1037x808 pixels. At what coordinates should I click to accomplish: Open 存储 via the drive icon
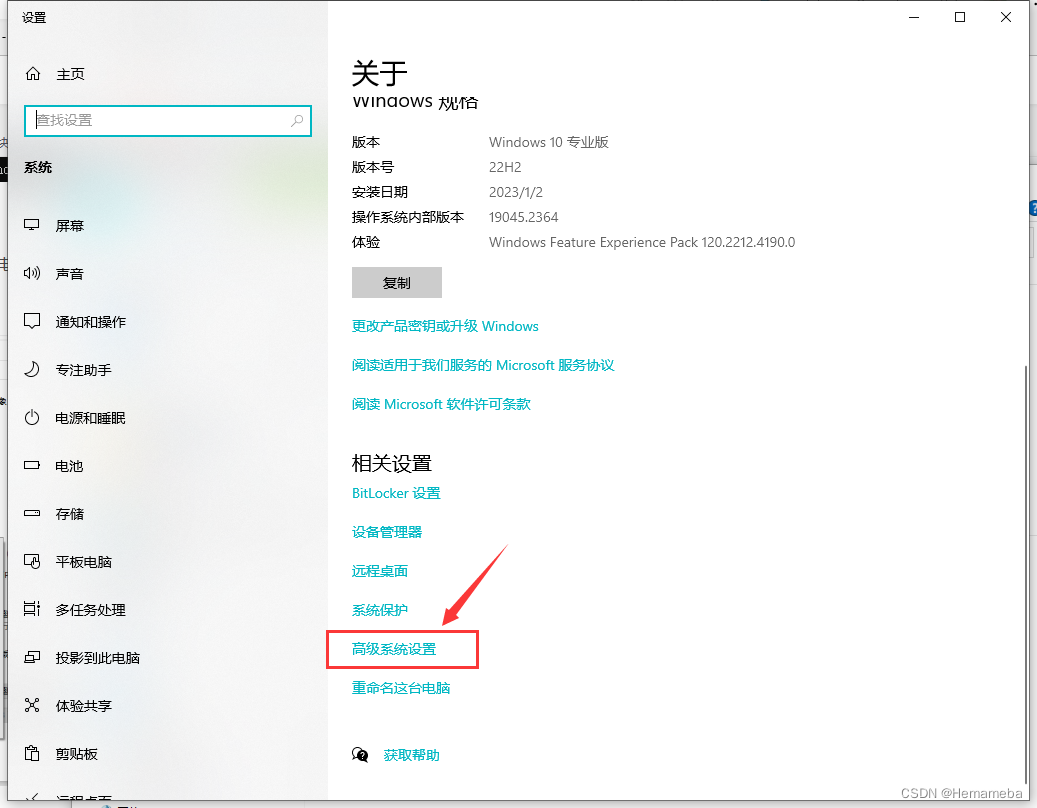pos(33,513)
